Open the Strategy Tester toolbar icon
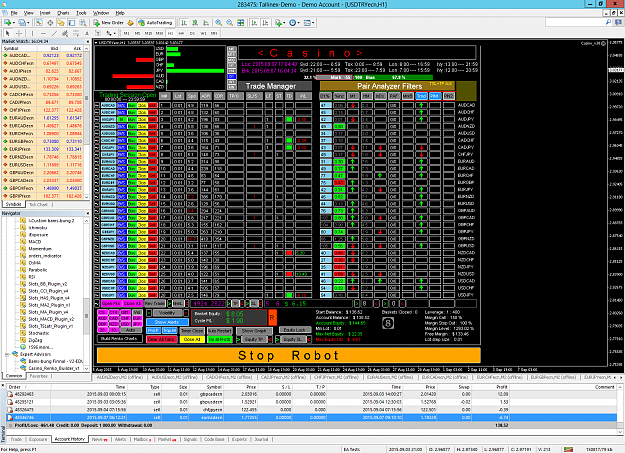This screenshot has width=625, height=453. (83, 23)
